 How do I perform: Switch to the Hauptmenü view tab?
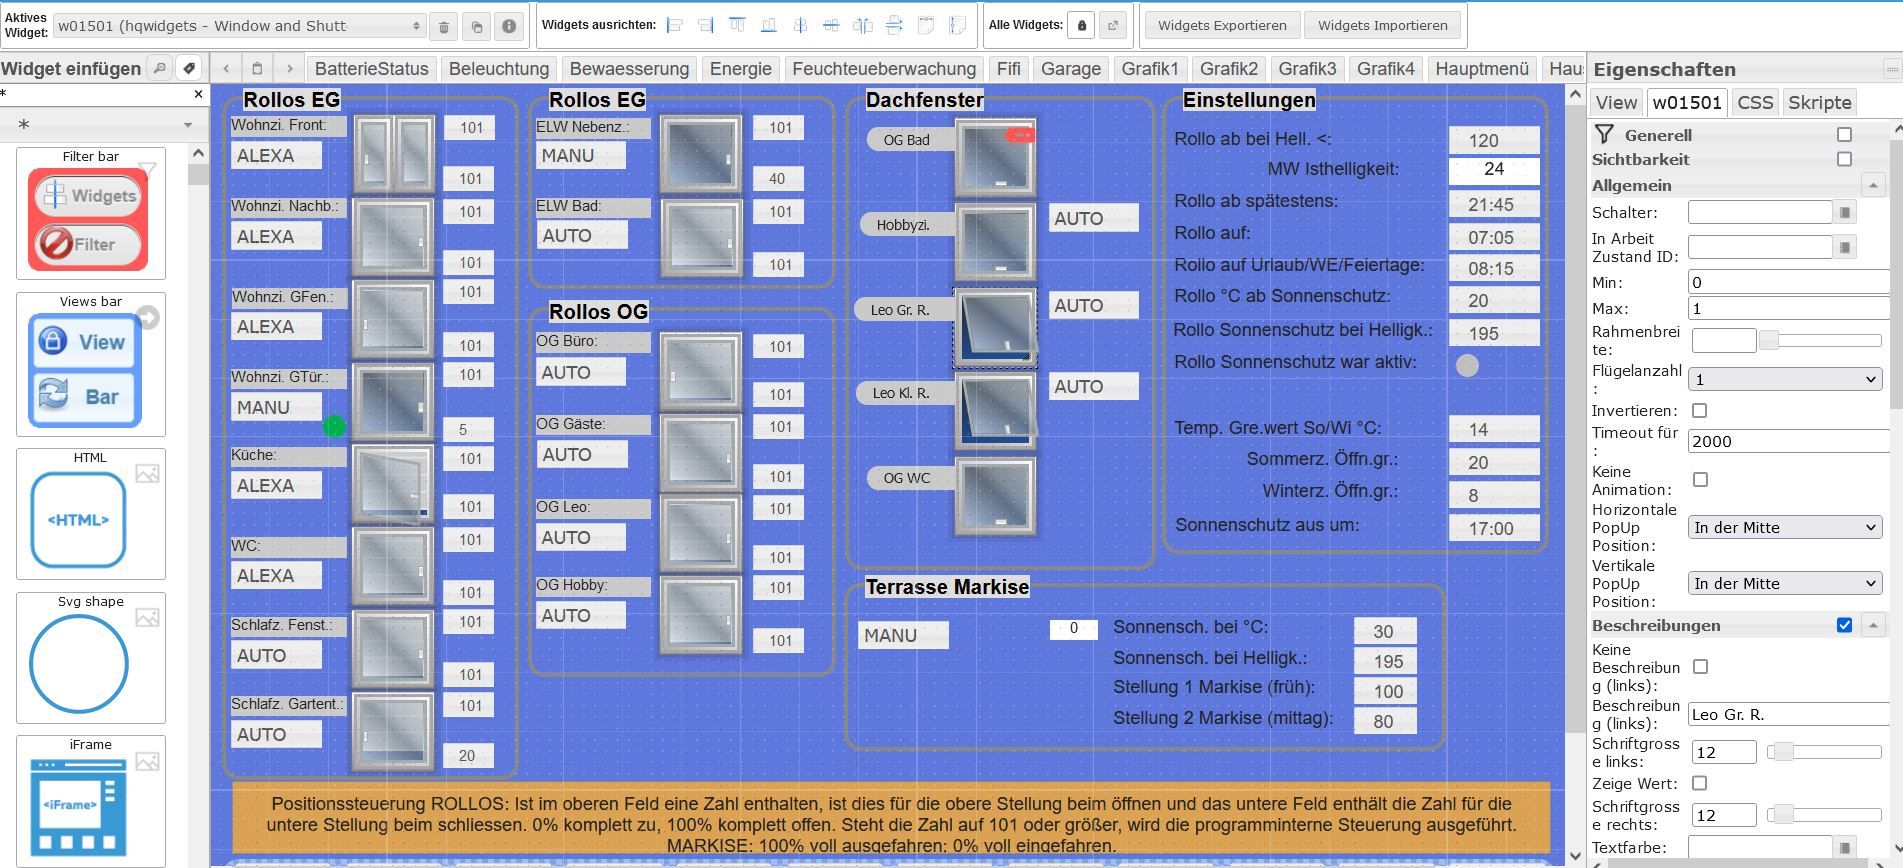1482,69
